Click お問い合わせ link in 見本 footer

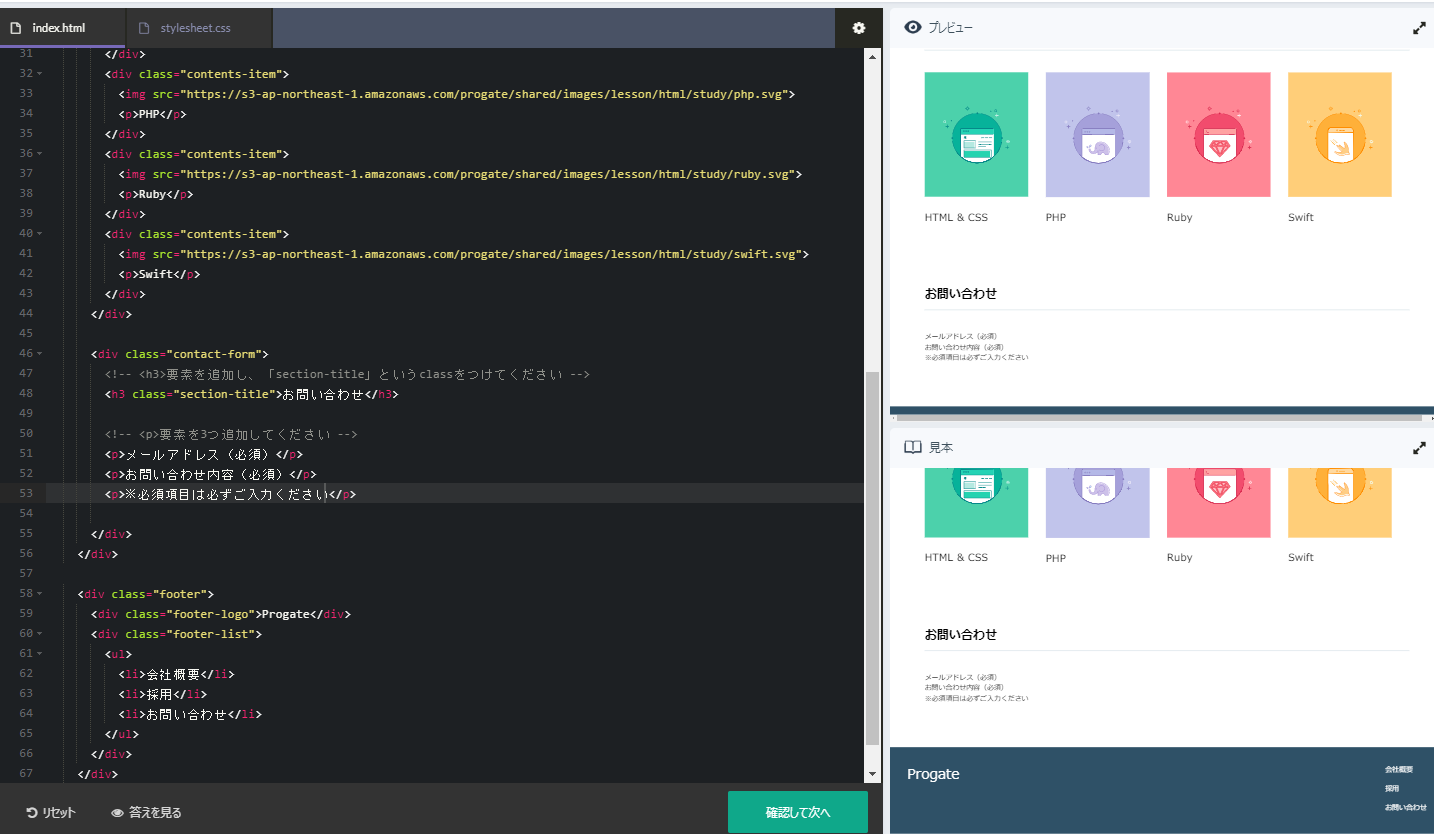(x=1405, y=807)
